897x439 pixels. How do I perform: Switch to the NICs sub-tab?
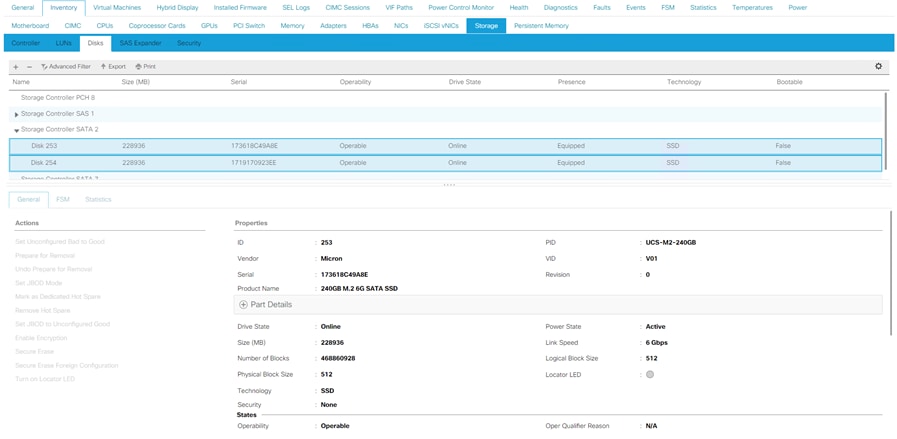401,26
